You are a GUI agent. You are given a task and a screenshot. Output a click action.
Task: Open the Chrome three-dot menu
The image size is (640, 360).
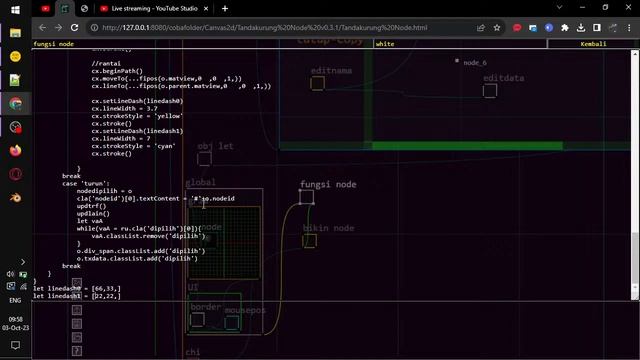[629, 28]
